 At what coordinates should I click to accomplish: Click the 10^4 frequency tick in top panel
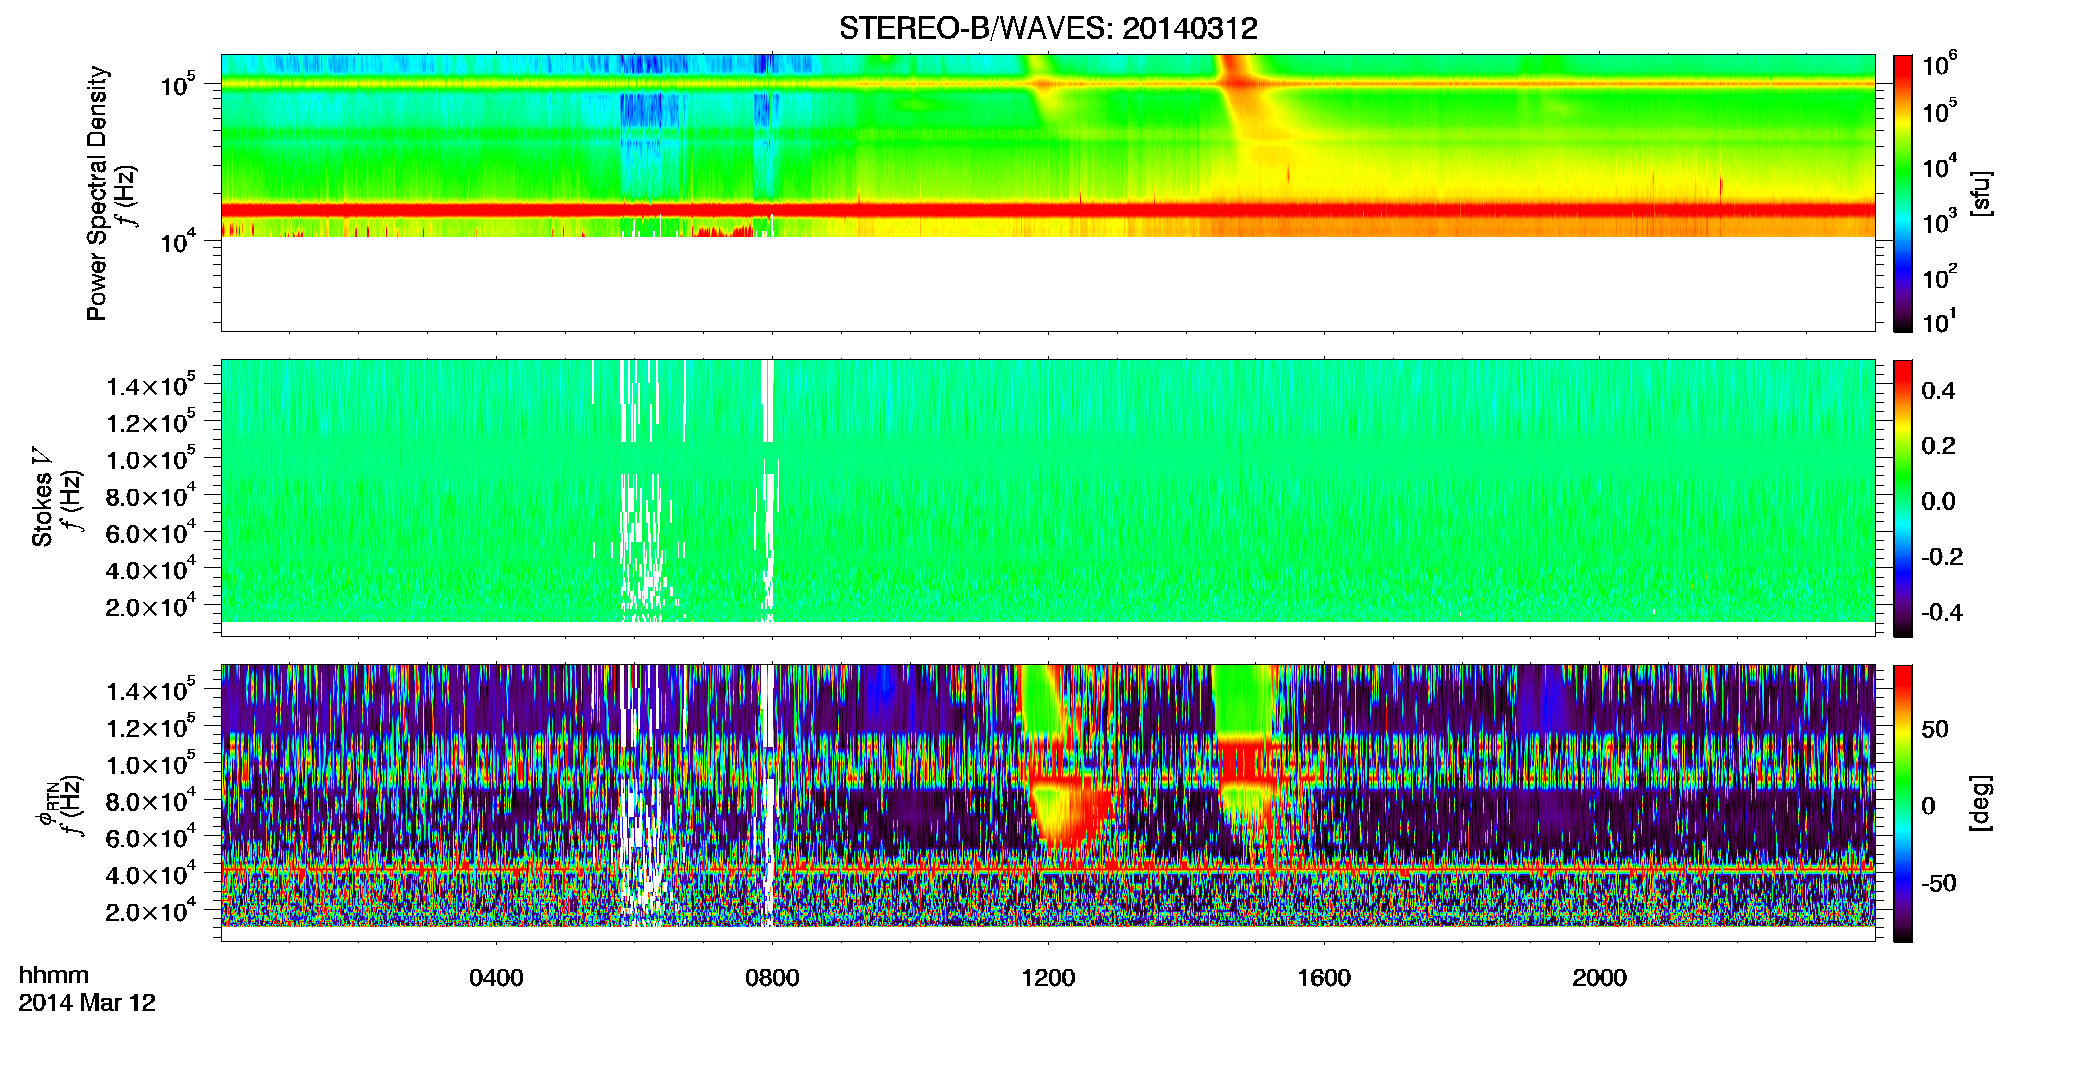178,240
